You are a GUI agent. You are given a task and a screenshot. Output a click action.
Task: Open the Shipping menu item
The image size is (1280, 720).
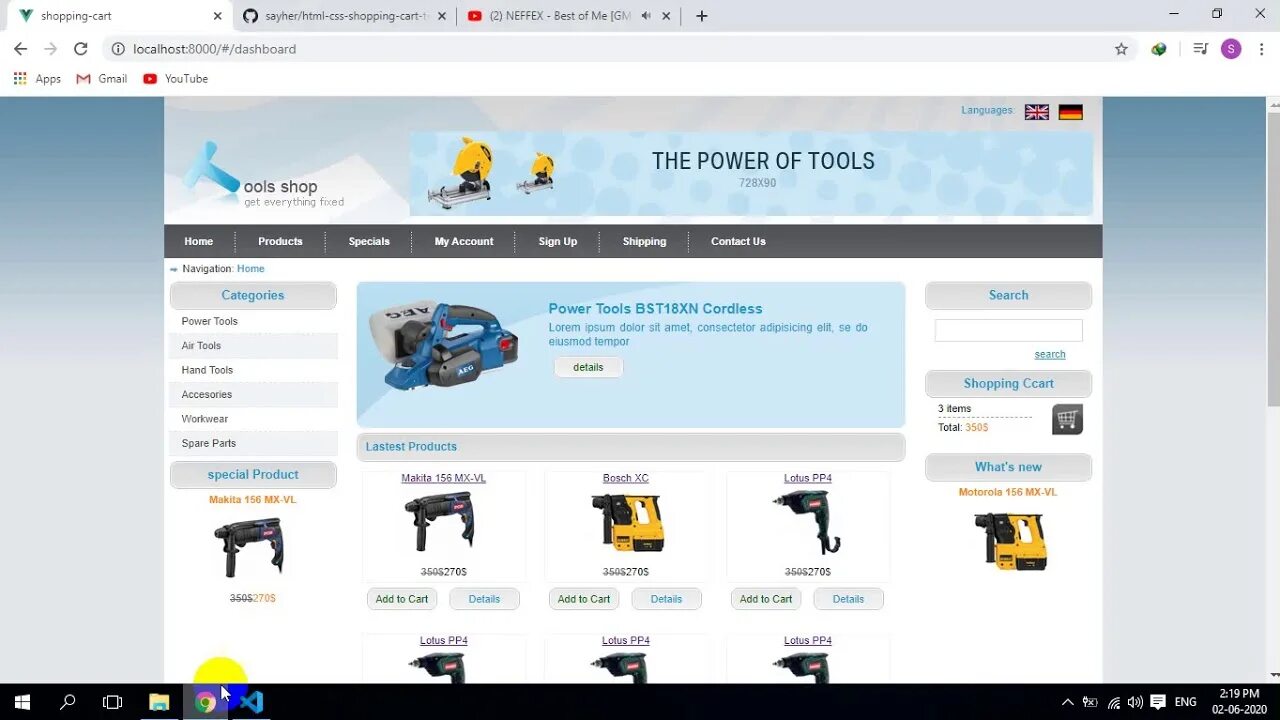(644, 241)
